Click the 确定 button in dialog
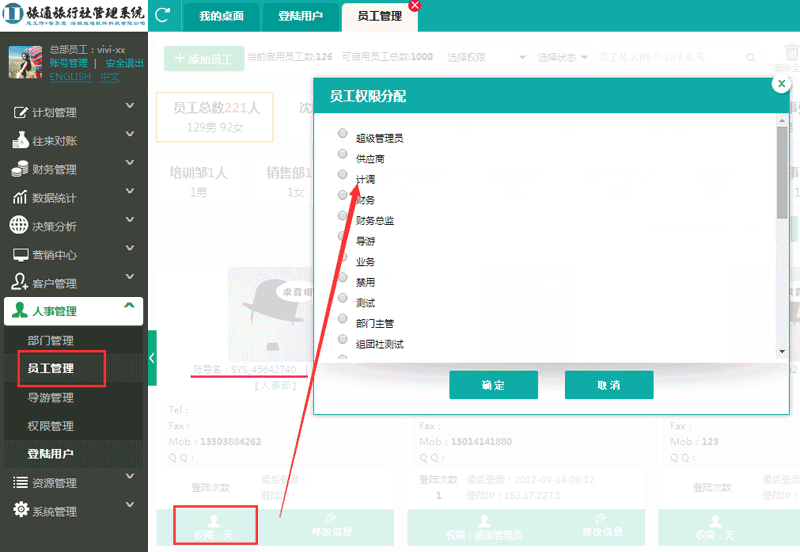 (x=493, y=385)
